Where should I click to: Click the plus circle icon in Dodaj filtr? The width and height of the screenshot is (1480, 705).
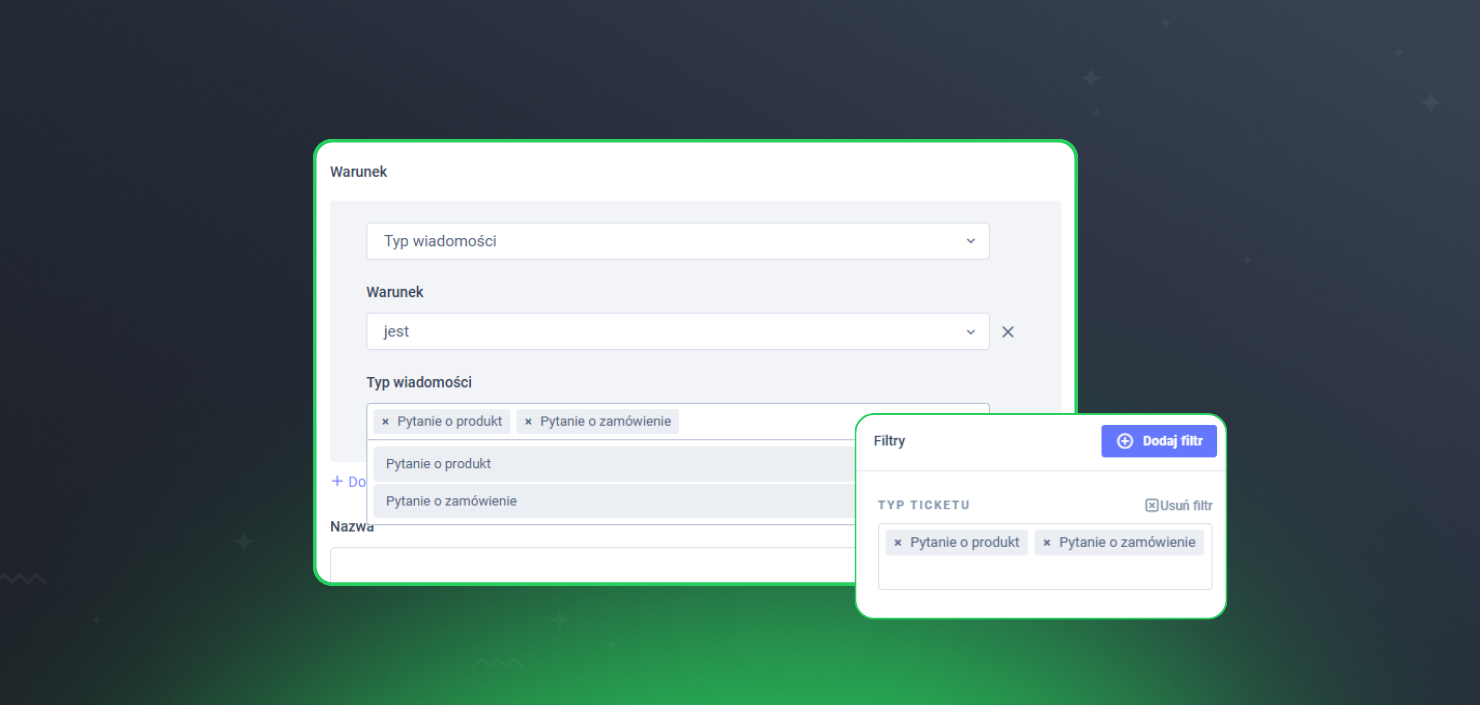pos(1124,441)
